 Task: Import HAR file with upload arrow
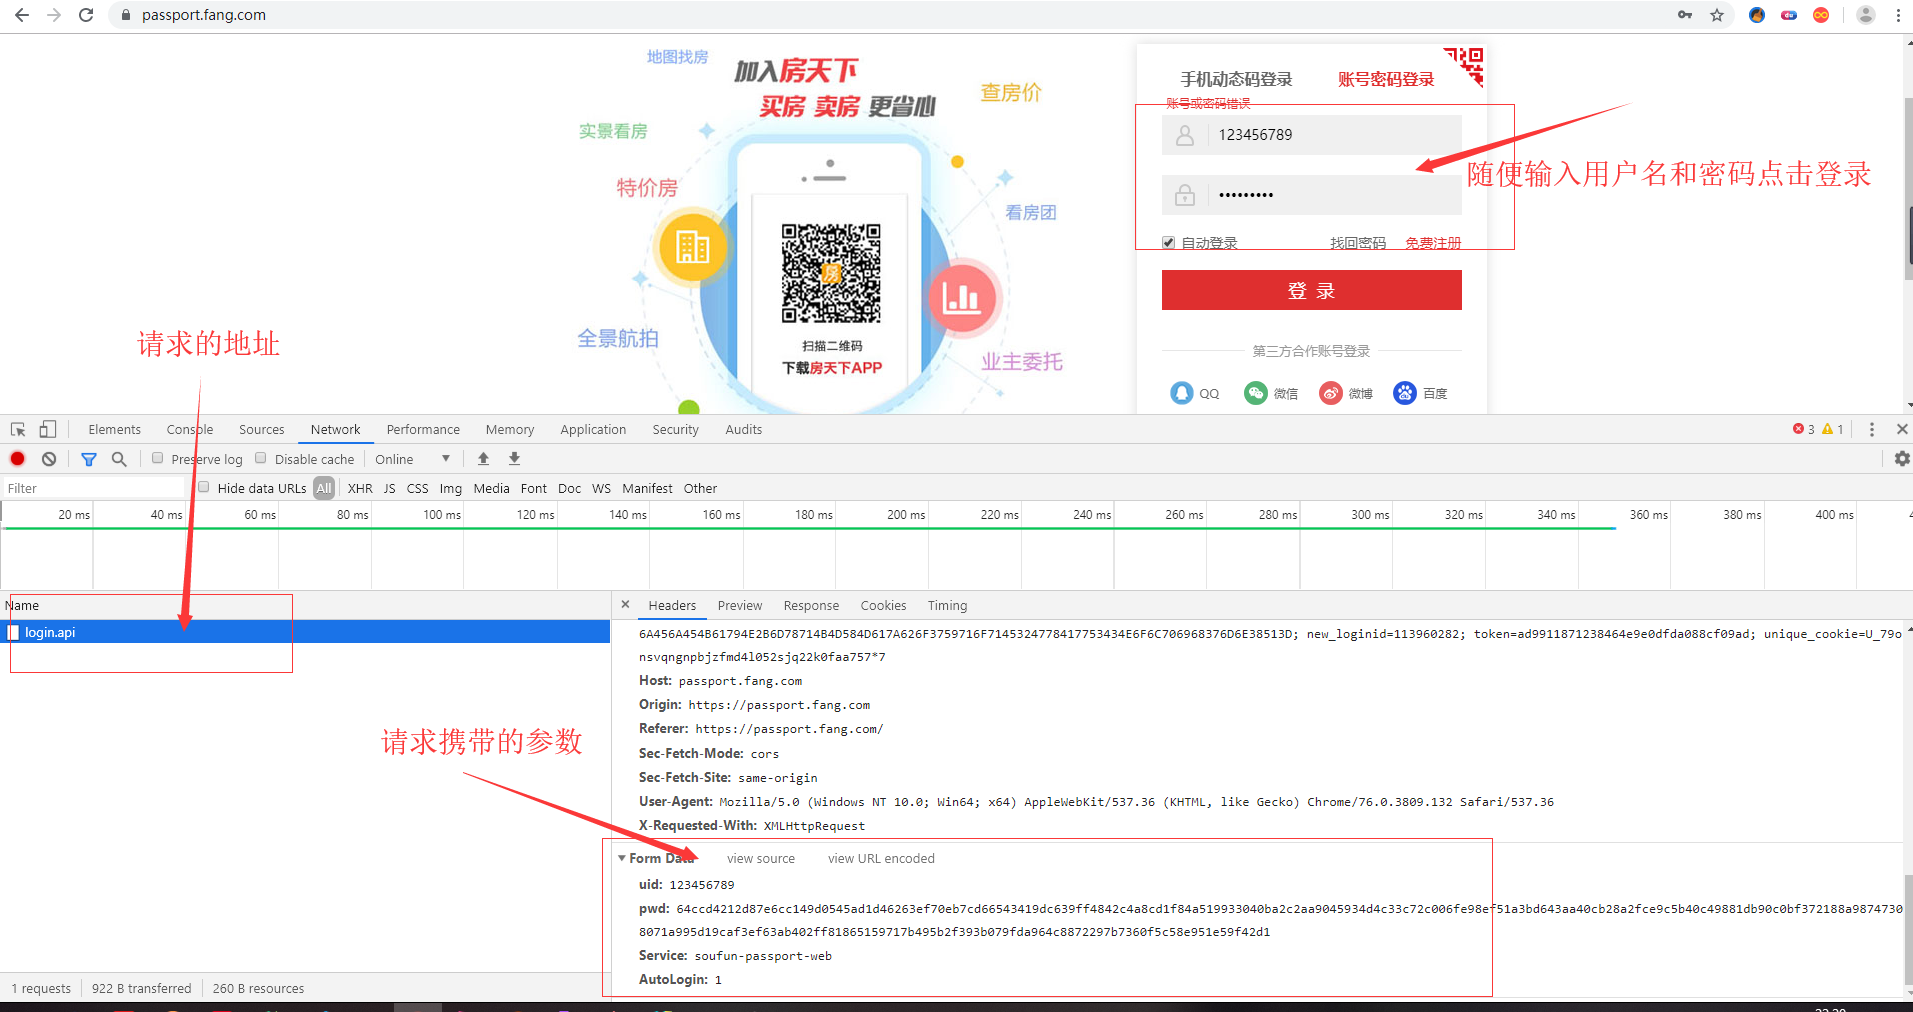[x=483, y=458]
